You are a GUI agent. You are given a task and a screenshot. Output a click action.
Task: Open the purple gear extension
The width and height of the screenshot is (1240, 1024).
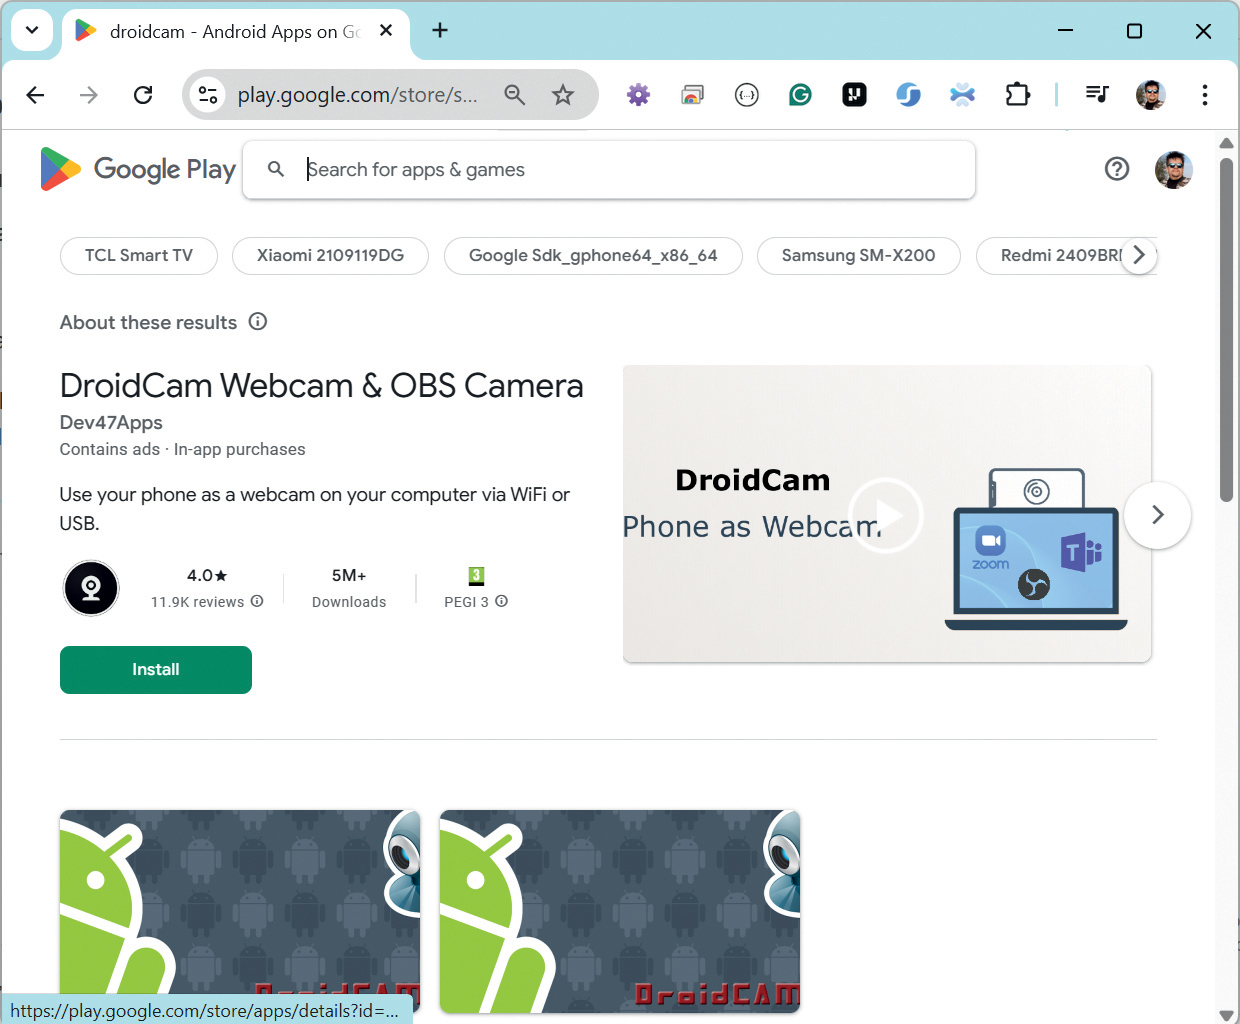point(638,95)
